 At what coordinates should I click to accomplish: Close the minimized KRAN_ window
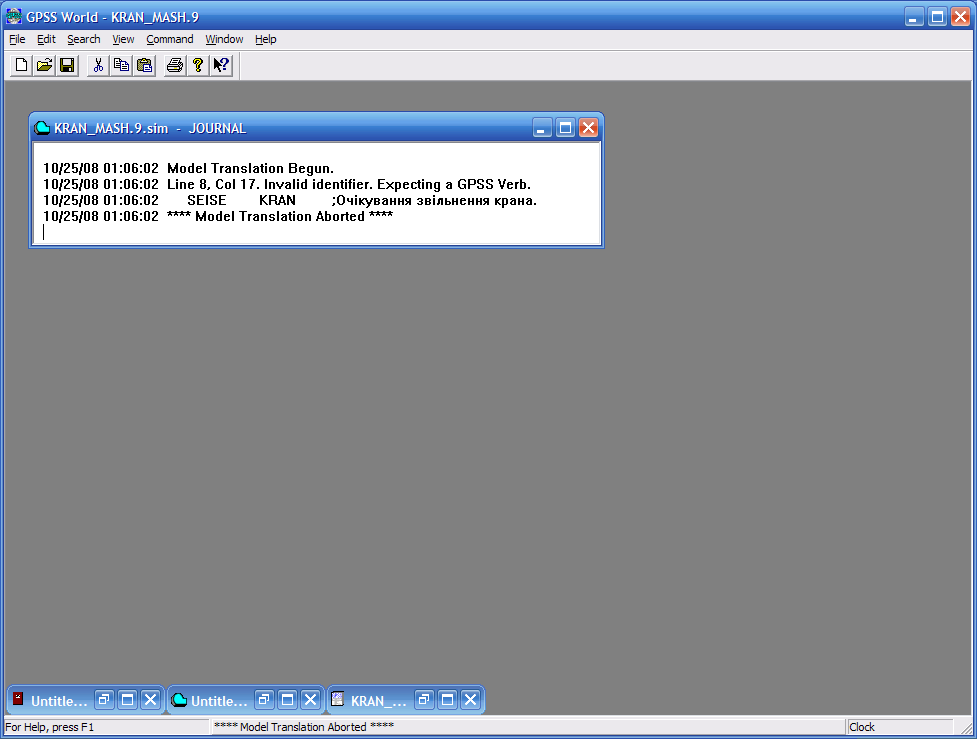(x=470, y=700)
